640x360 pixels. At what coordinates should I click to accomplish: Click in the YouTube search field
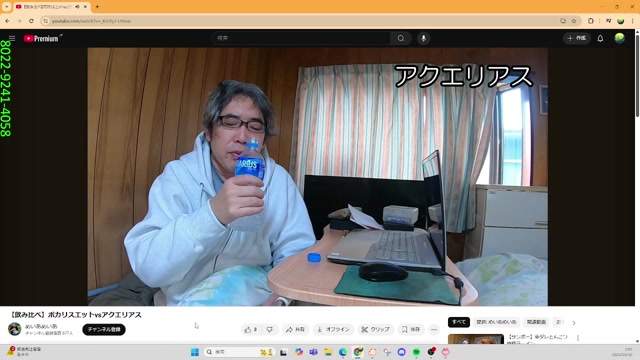(x=301, y=38)
